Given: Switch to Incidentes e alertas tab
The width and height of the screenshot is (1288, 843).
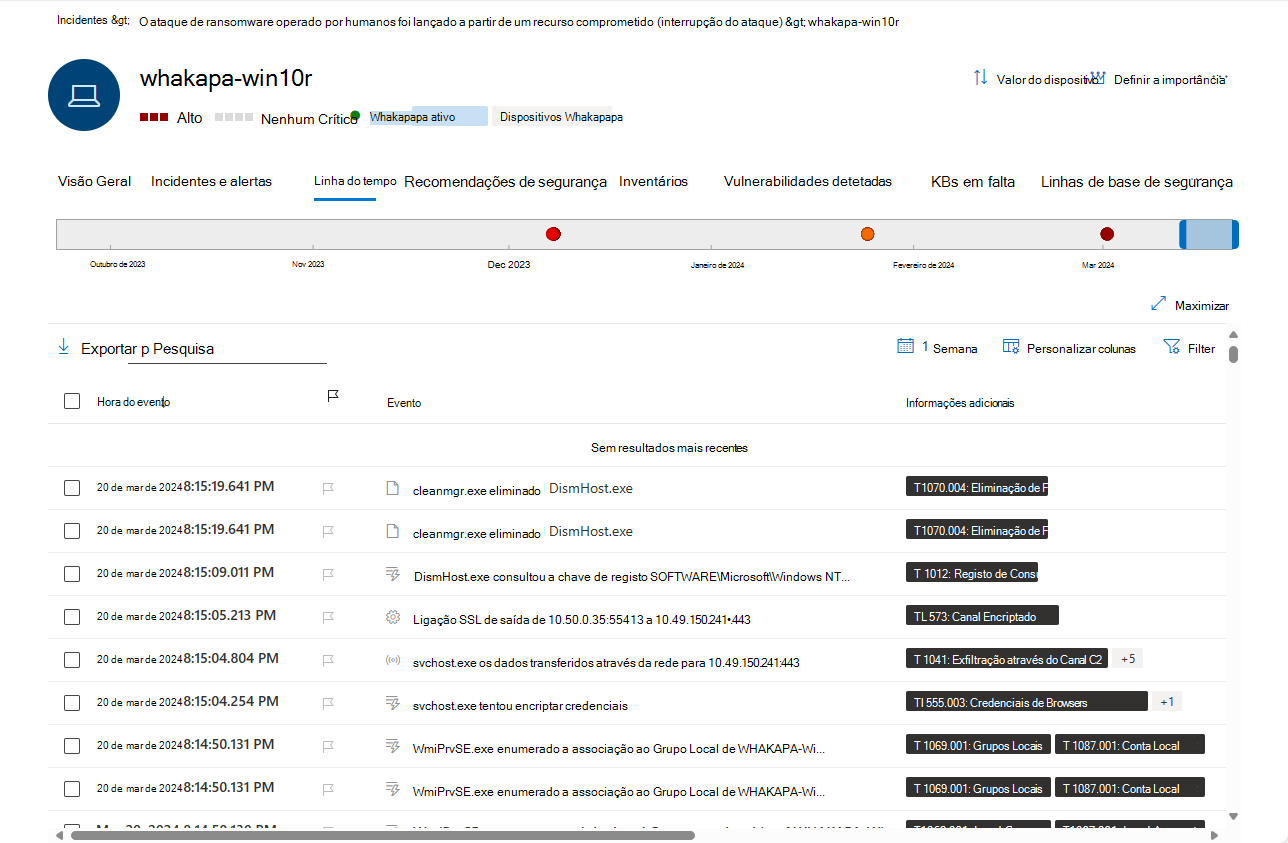Looking at the screenshot, I should [x=211, y=182].
